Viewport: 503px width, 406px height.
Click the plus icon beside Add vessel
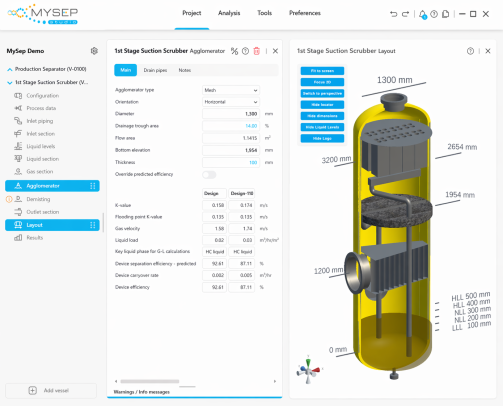click(33, 390)
